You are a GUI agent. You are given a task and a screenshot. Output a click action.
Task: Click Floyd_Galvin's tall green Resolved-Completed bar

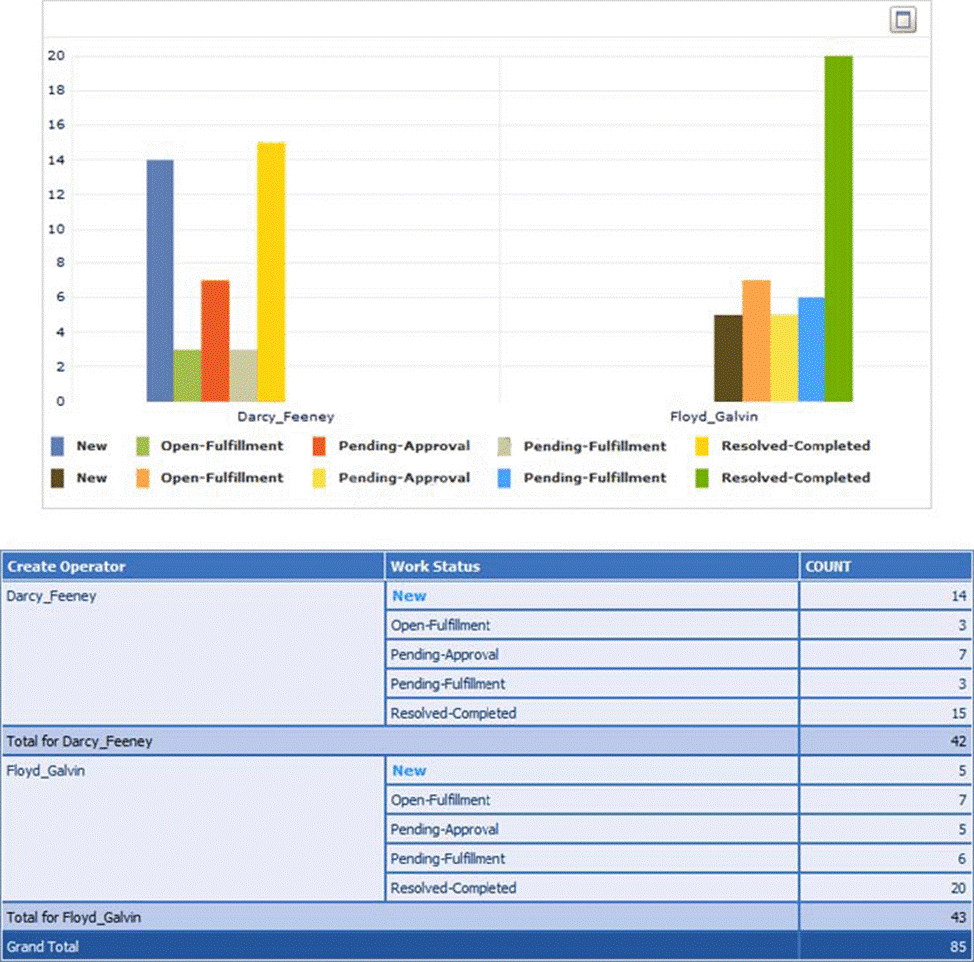click(838, 228)
